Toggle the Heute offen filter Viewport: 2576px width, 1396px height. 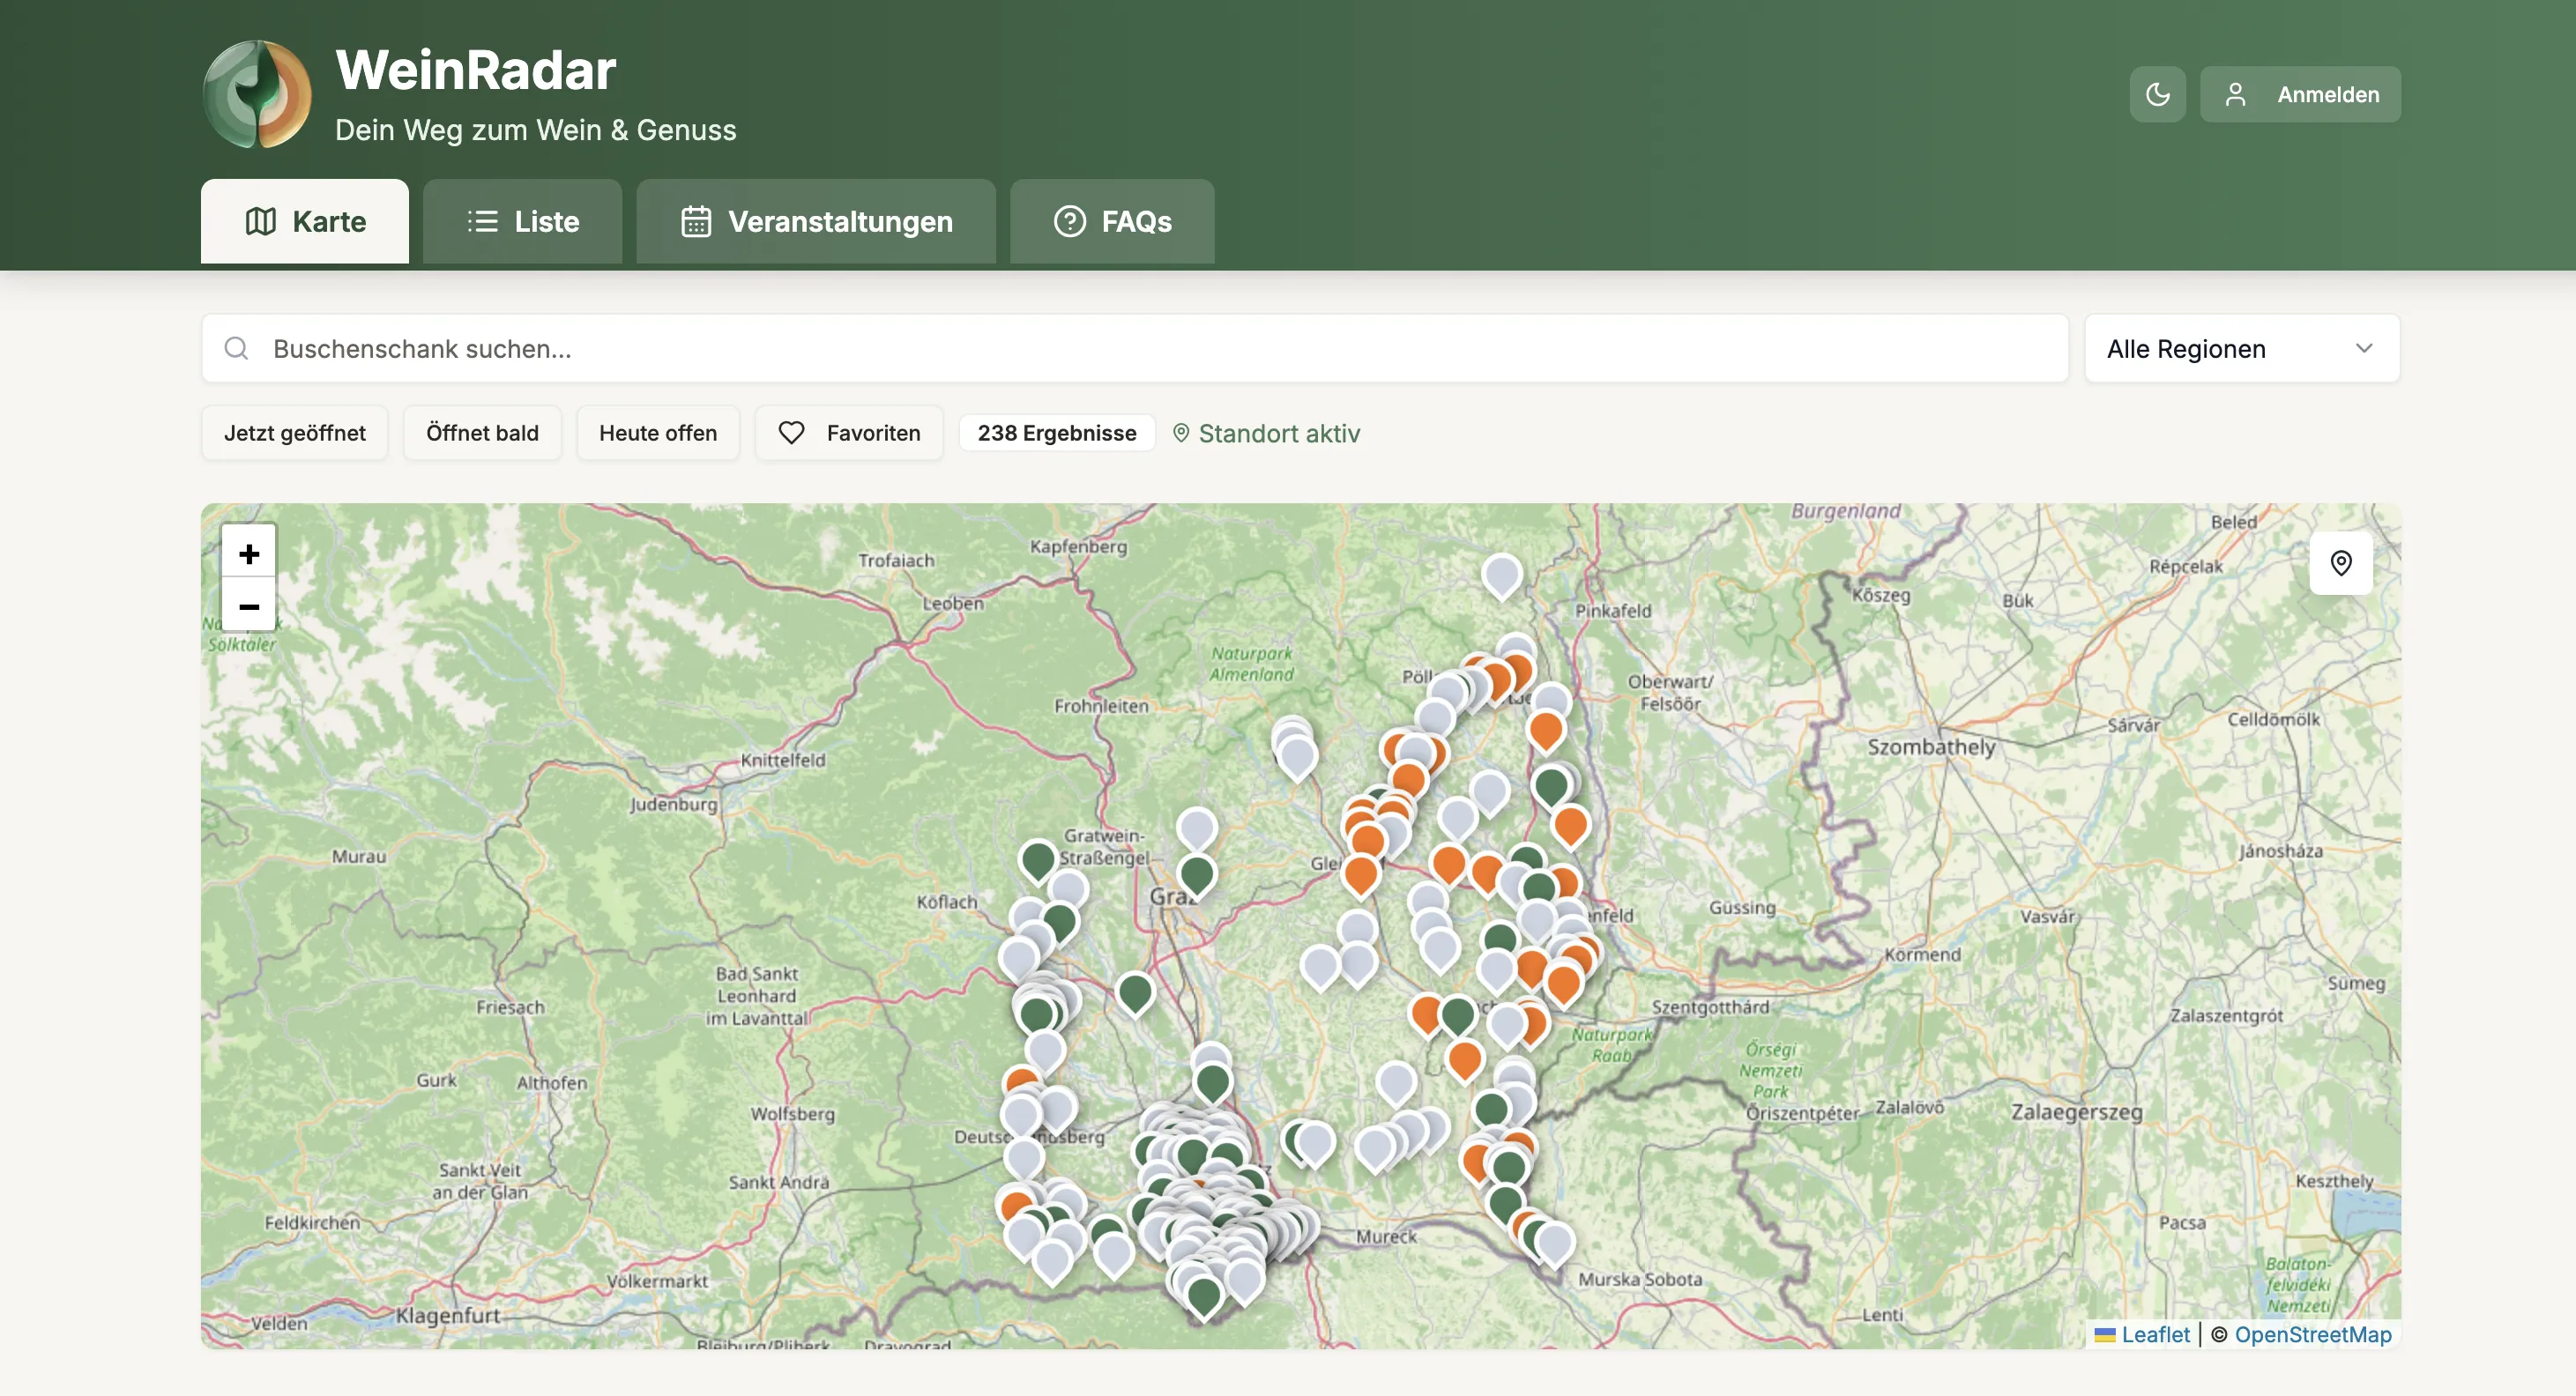658,433
